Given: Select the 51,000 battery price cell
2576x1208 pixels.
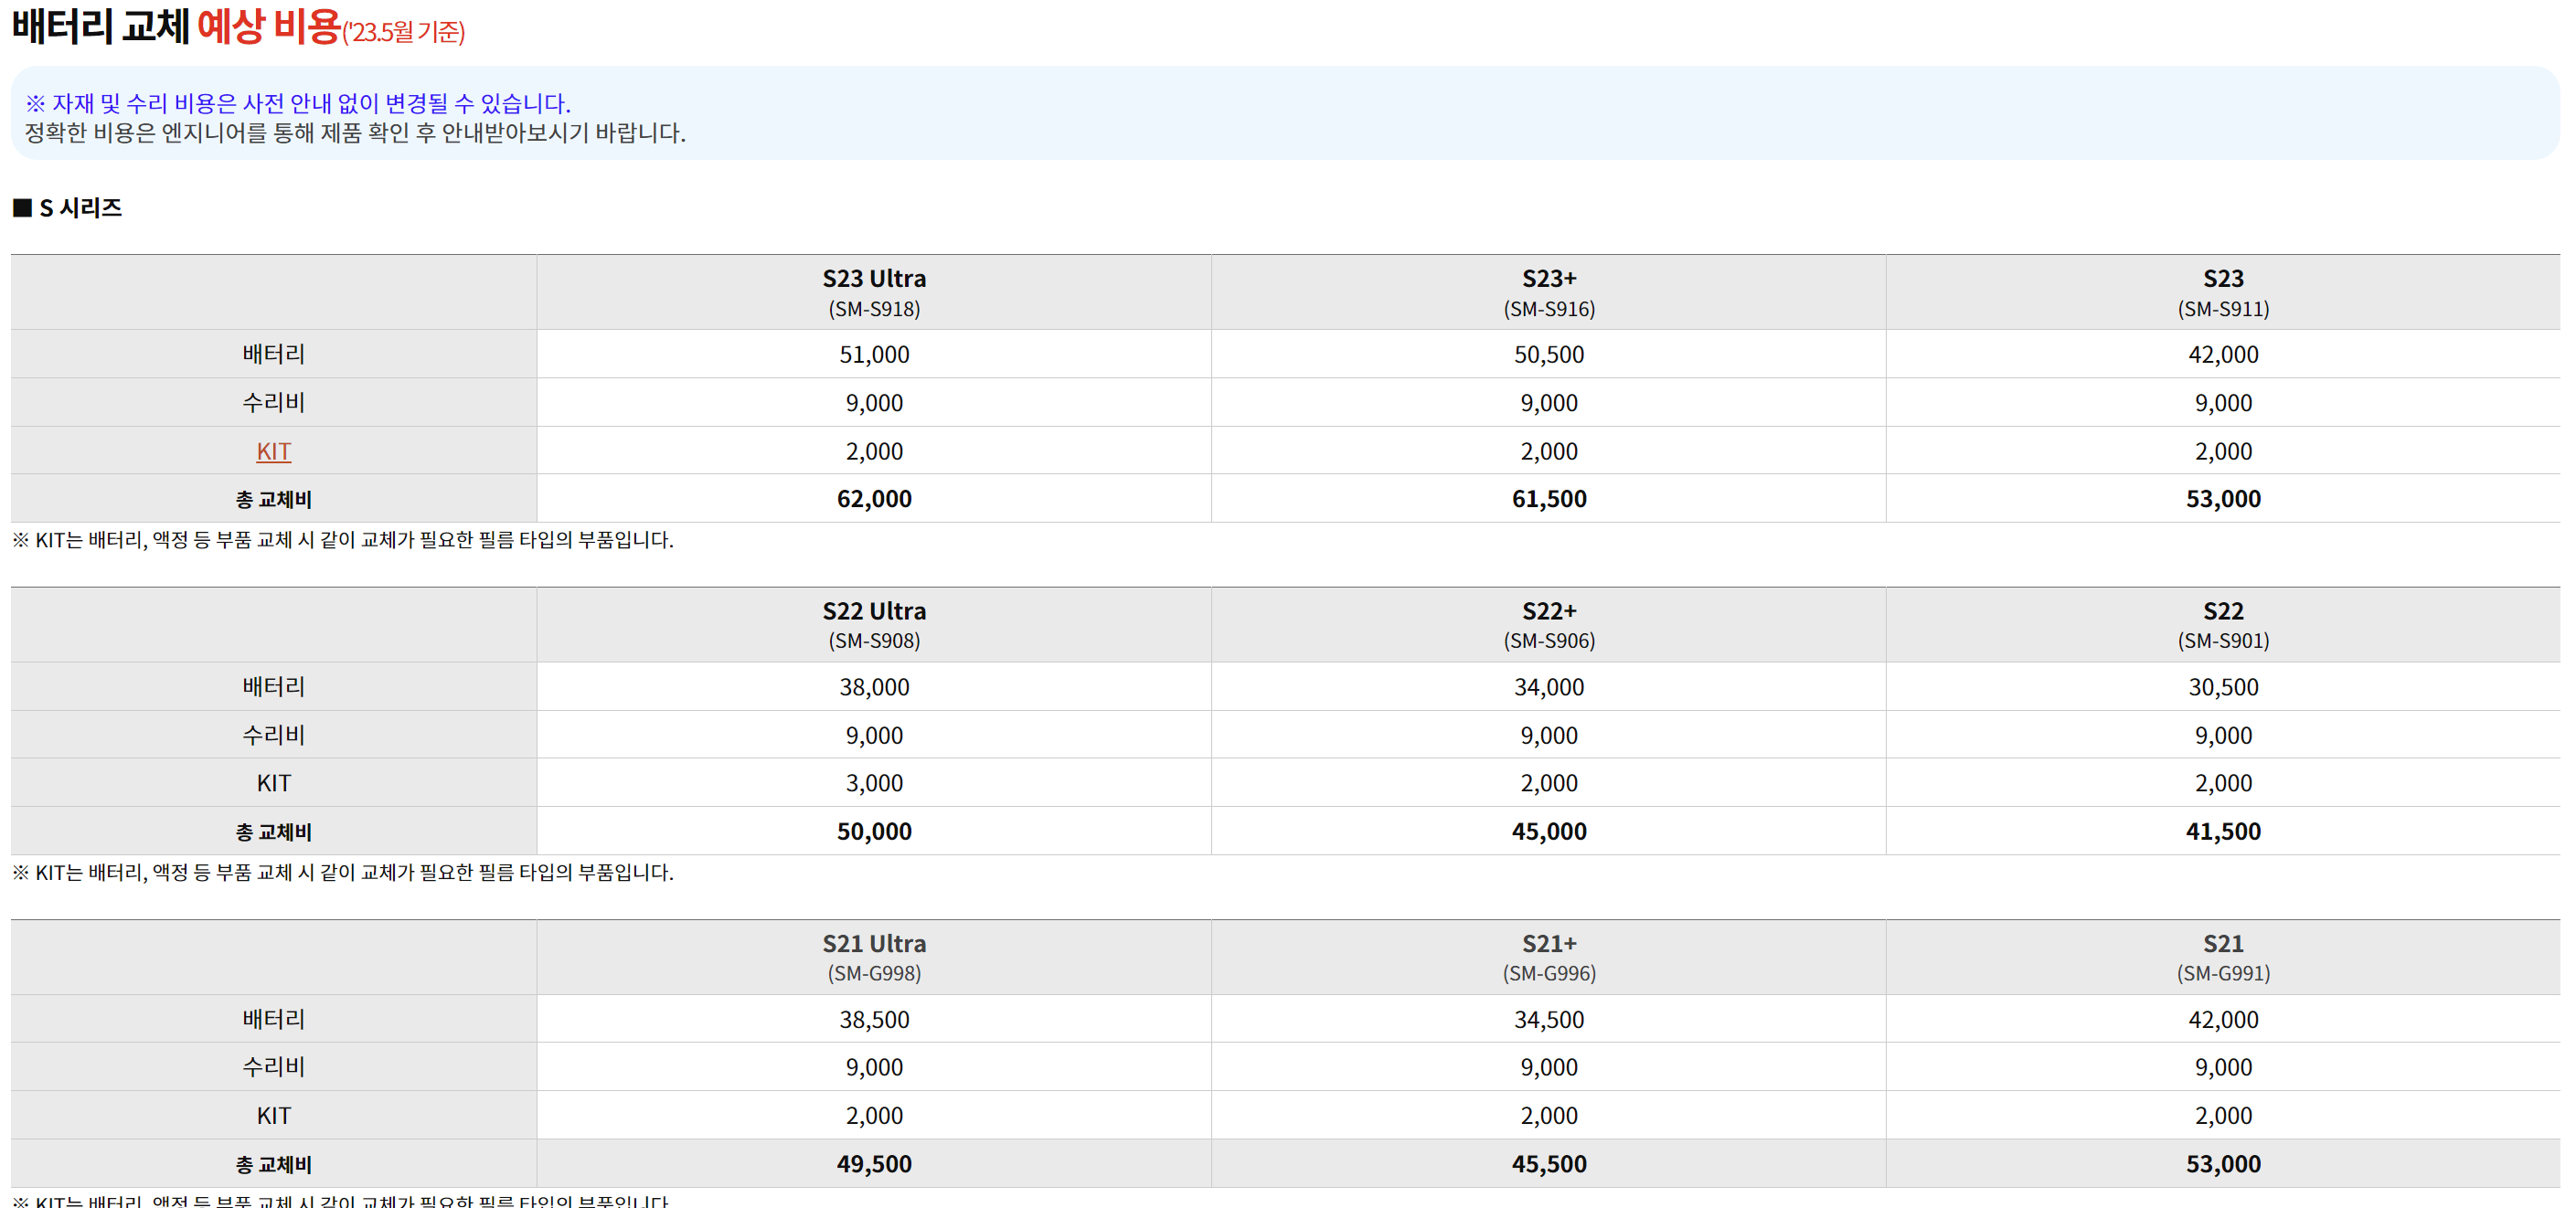Looking at the screenshot, I should pyautogui.click(x=873, y=354).
